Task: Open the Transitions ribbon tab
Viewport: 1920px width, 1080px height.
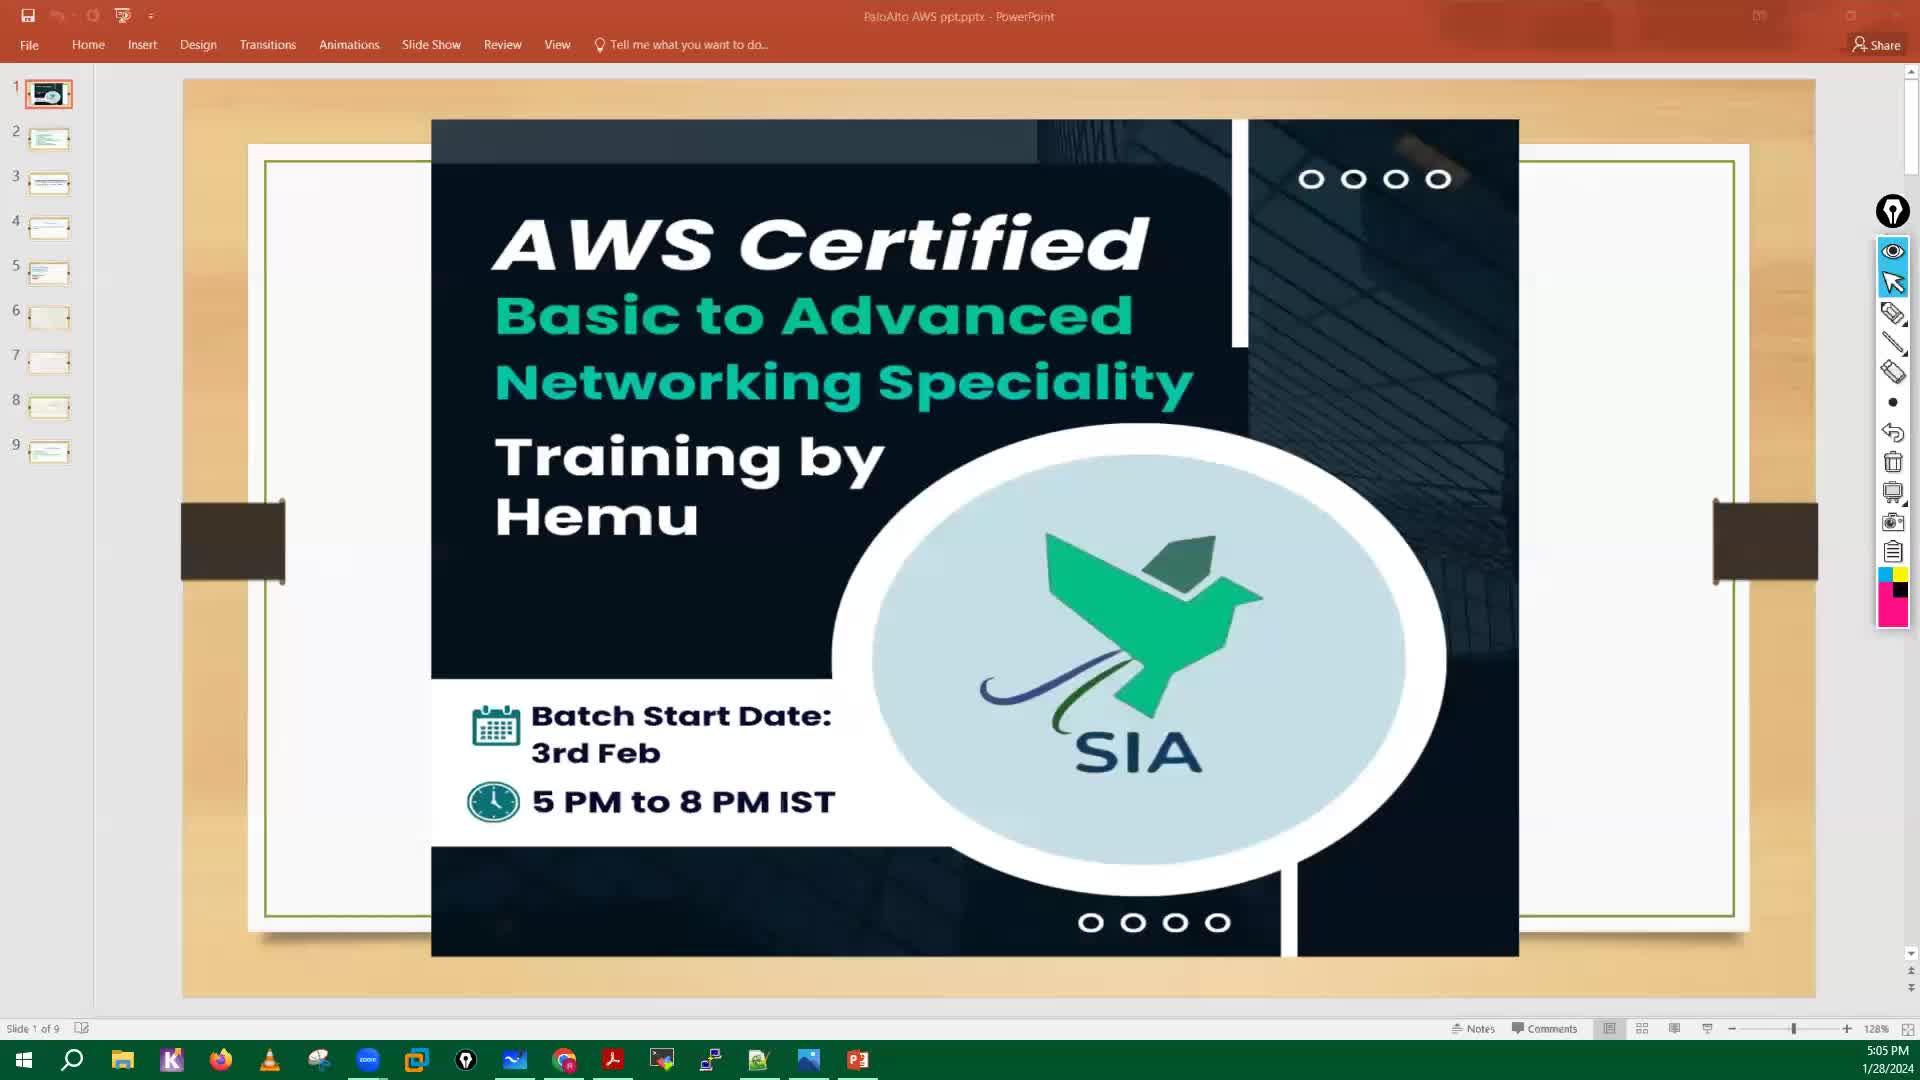Action: (x=268, y=45)
